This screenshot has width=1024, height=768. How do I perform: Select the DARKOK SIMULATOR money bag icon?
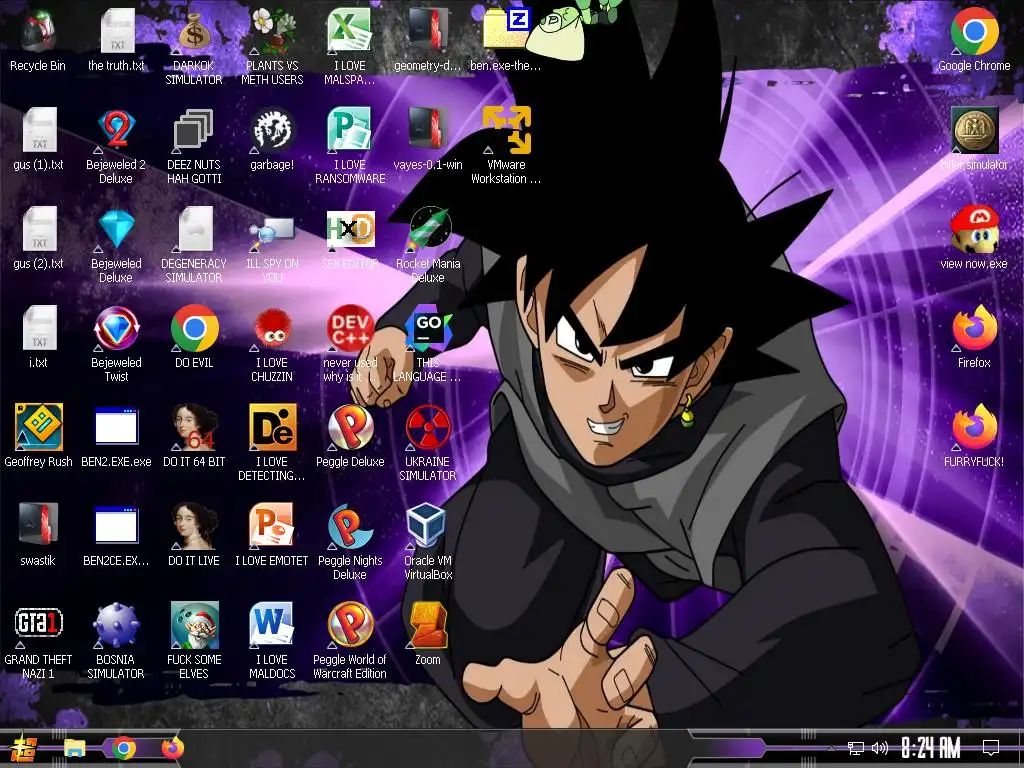coord(194,31)
